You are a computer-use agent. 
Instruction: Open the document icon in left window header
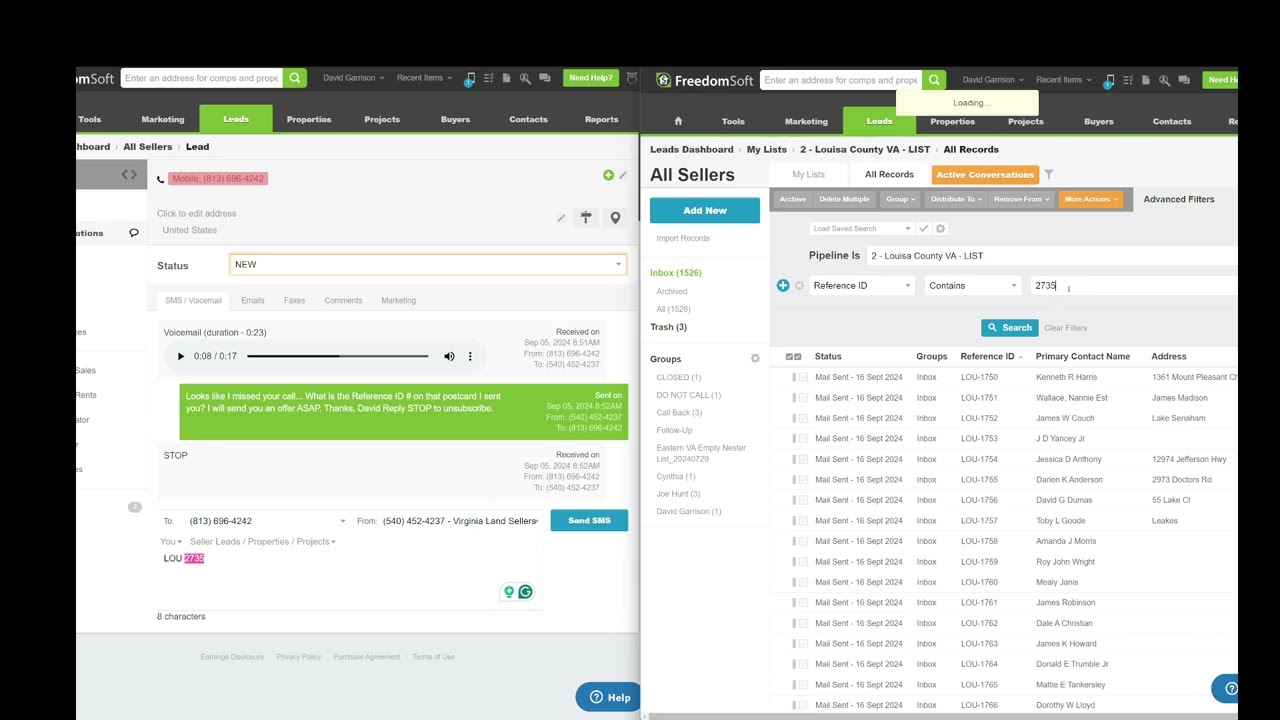tap(507, 78)
